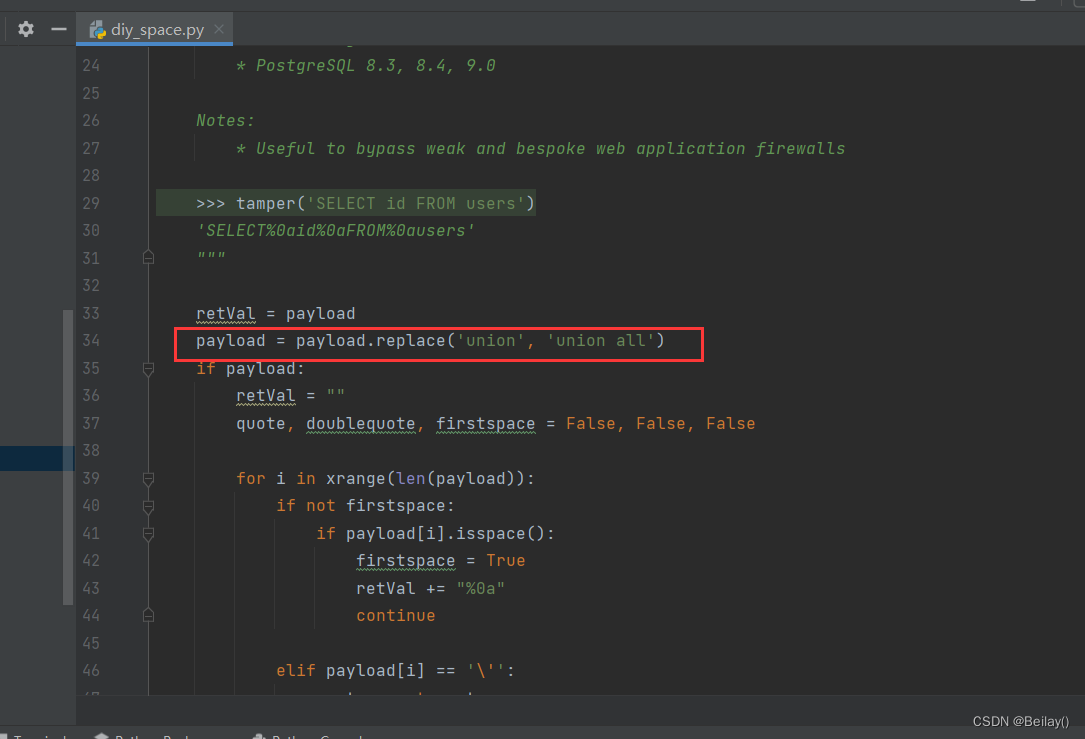Fold the 'if payload:' block at line 35
The width and height of the screenshot is (1085, 739).
[x=148, y=368]
